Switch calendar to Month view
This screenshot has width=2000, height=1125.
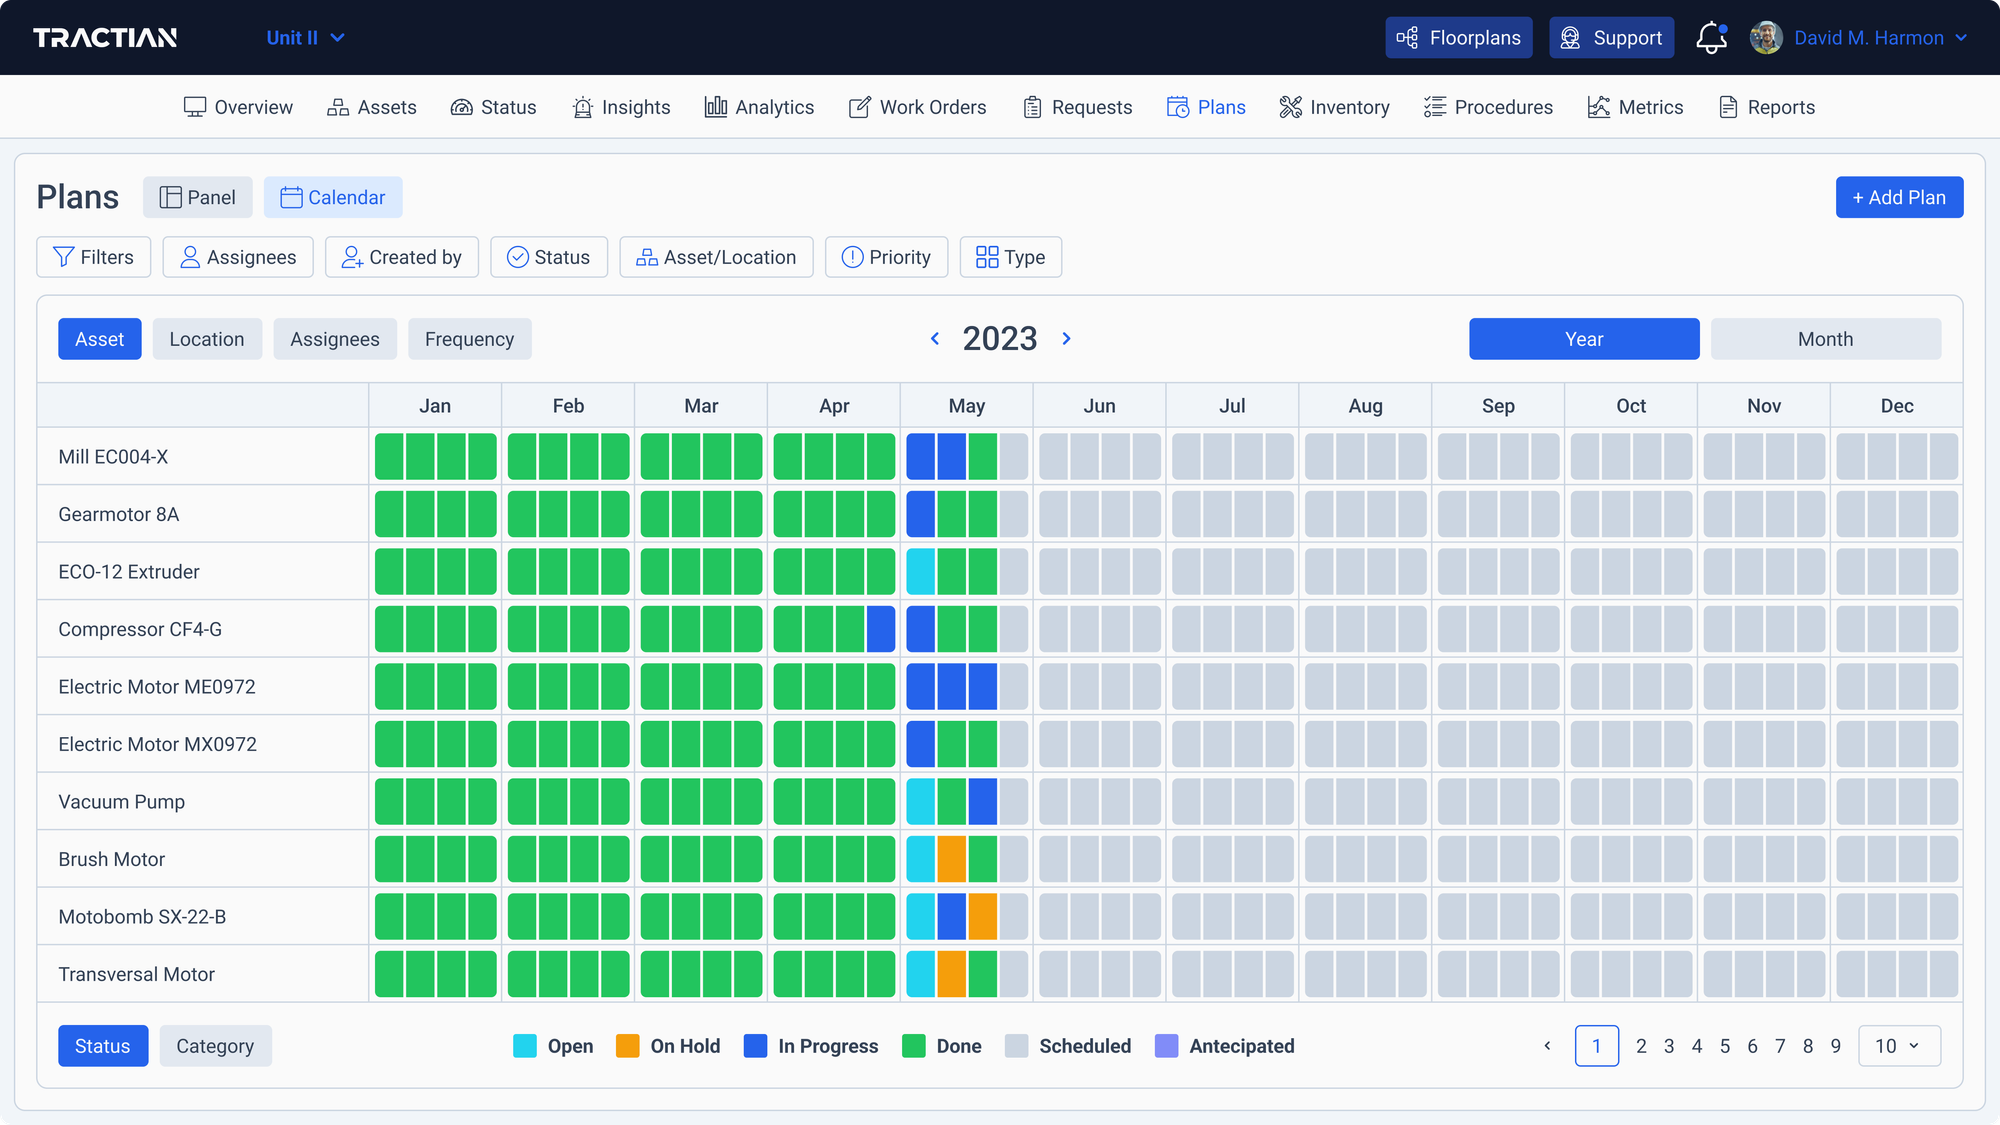(1825, 339)
